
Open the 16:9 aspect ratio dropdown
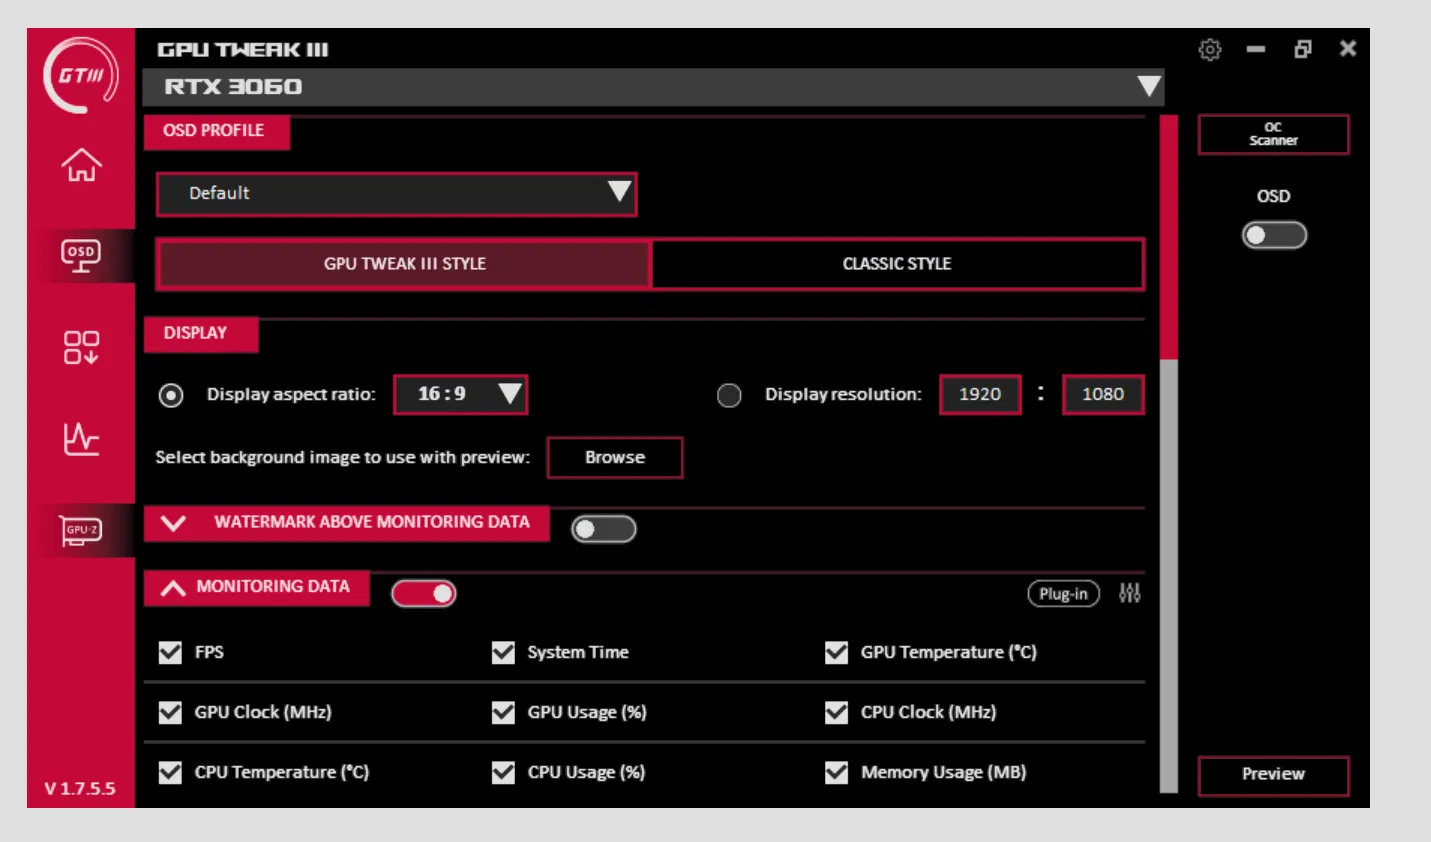pos(460,394)
